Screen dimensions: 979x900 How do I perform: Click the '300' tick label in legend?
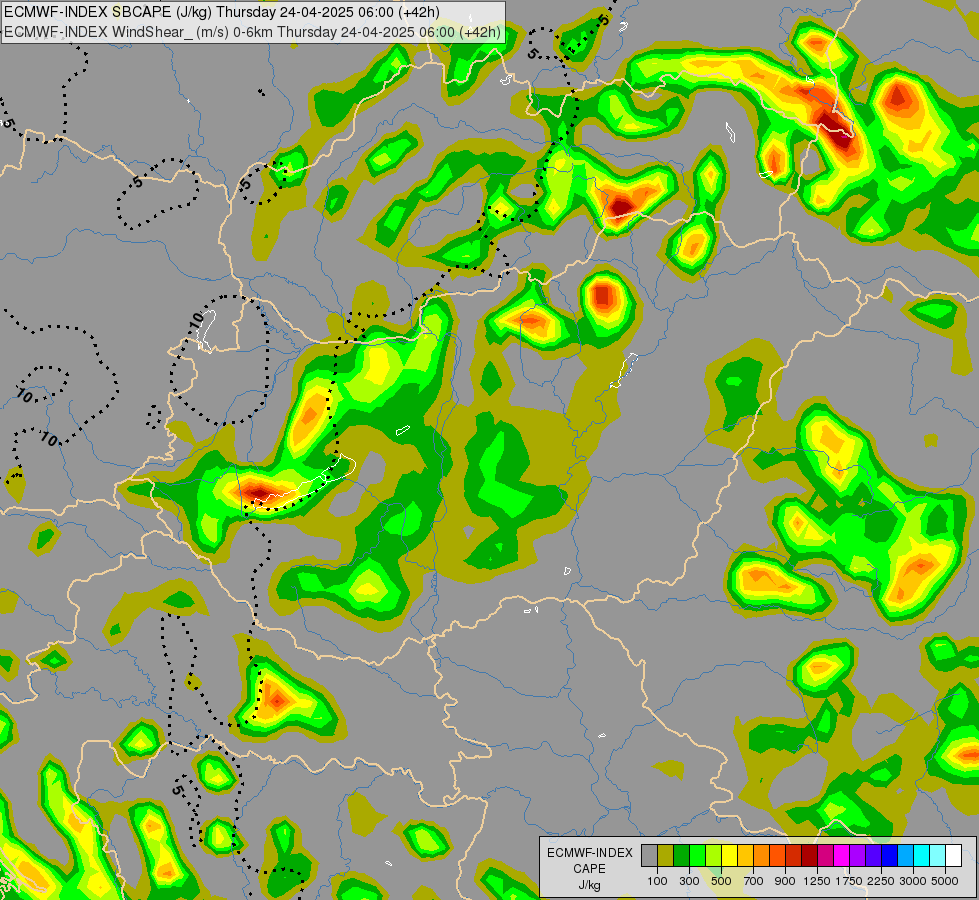coord(689,881)
